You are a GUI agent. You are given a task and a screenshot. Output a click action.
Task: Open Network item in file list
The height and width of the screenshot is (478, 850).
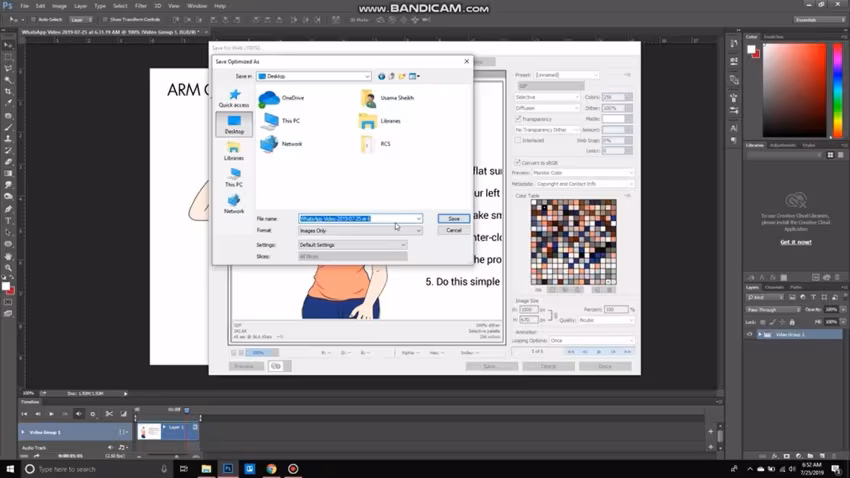[281, 144]
